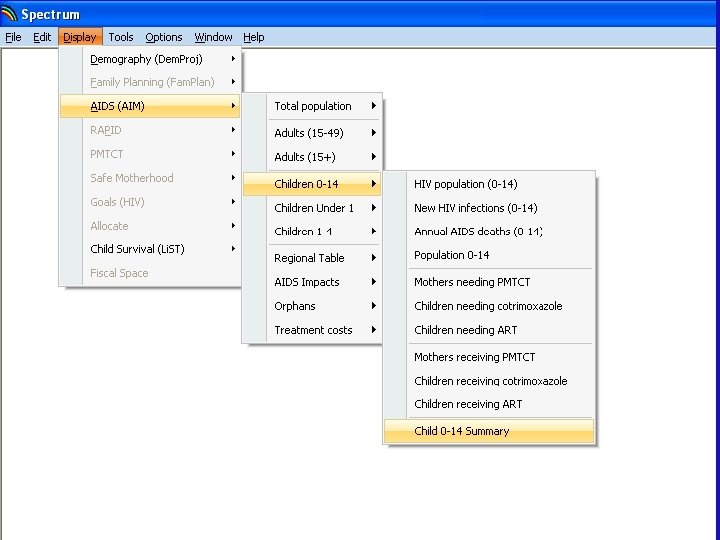Expand Child Survival (LiST) submenu
The width and height of the screenshot is (720, 540).
150,249
